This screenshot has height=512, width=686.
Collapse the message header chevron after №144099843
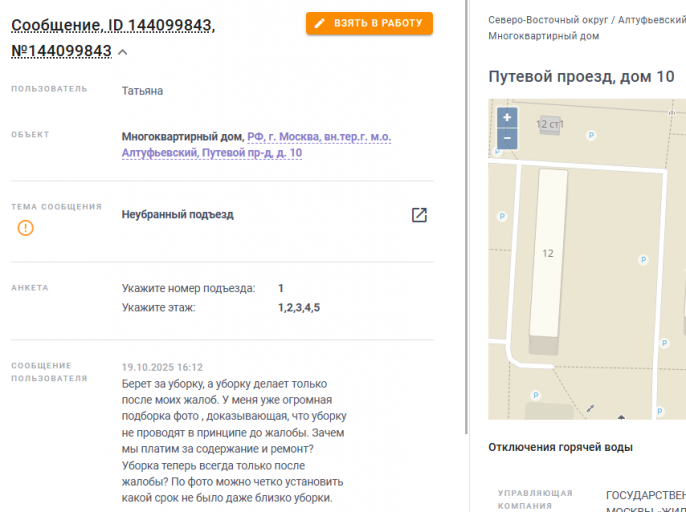(x=122, y=52)
